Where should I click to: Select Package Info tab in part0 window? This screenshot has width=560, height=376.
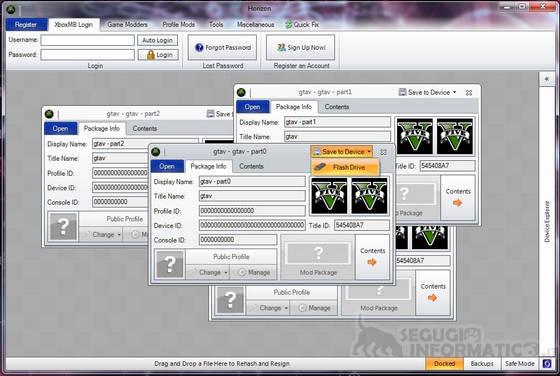(x=208, y=166)
